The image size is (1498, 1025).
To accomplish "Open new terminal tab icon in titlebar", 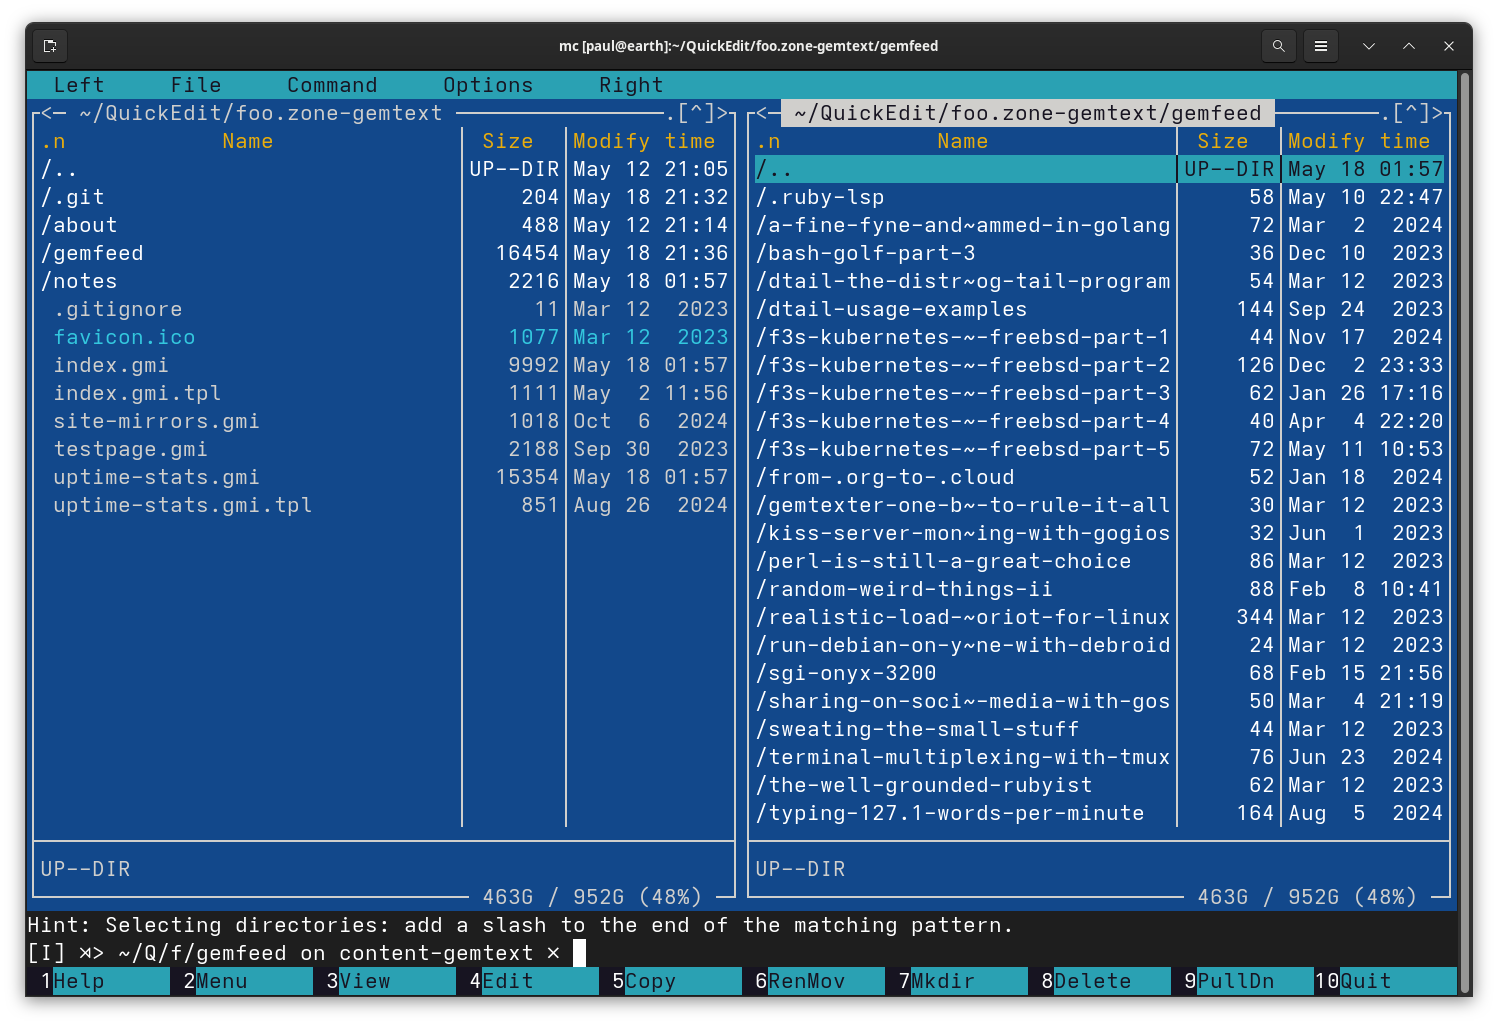I will coord(50,46).
